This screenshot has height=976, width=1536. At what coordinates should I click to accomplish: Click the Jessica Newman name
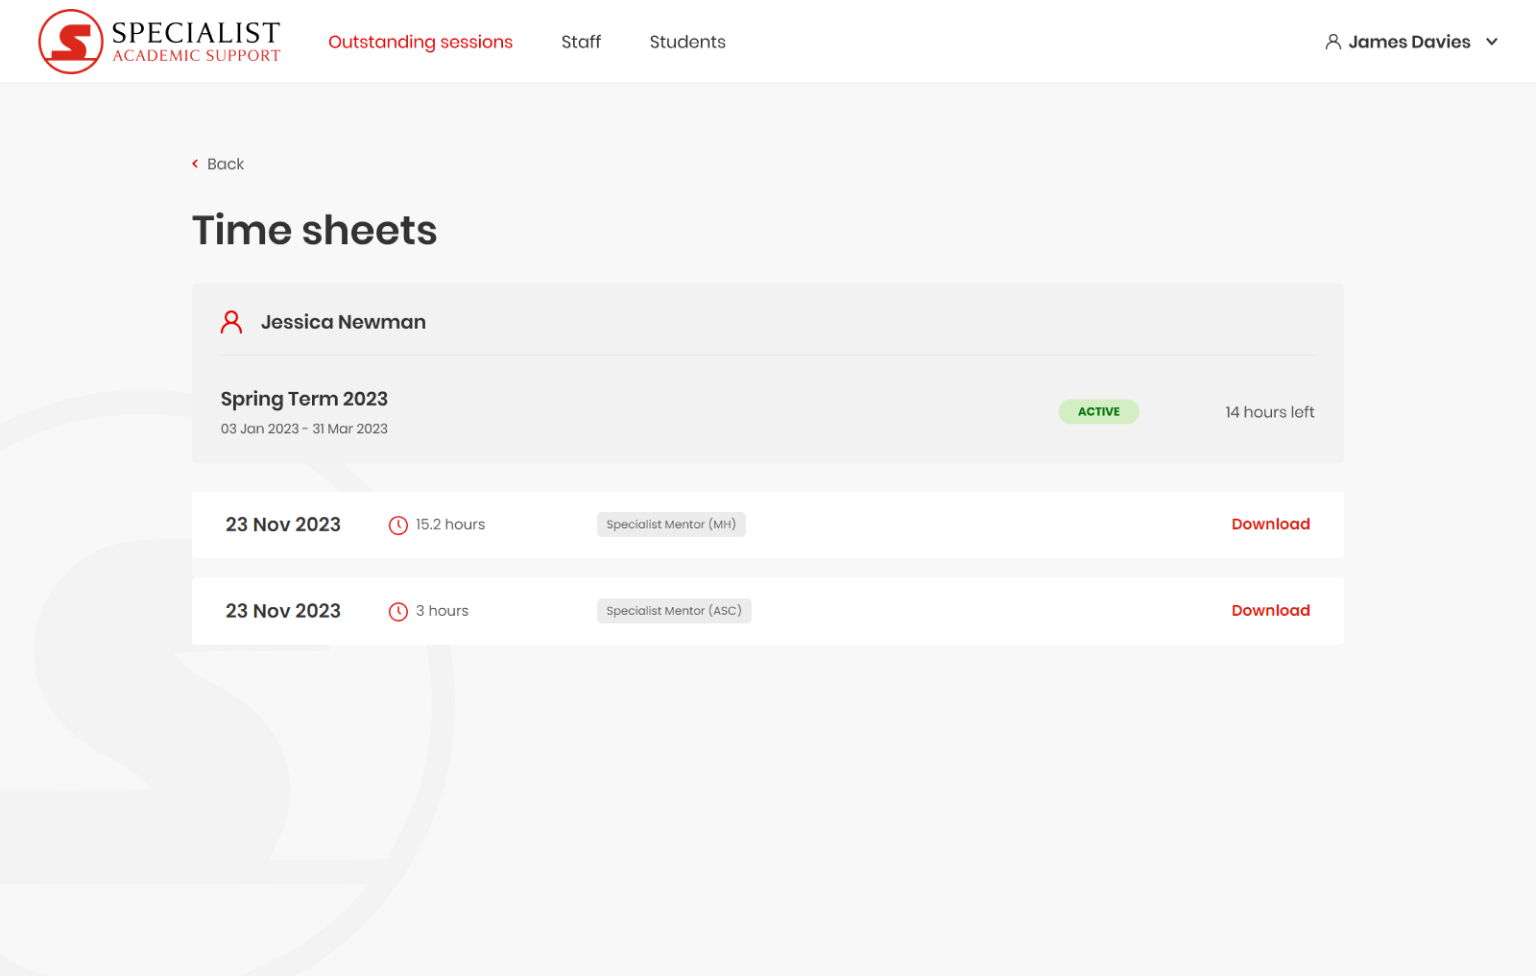(x=343, y=322)
